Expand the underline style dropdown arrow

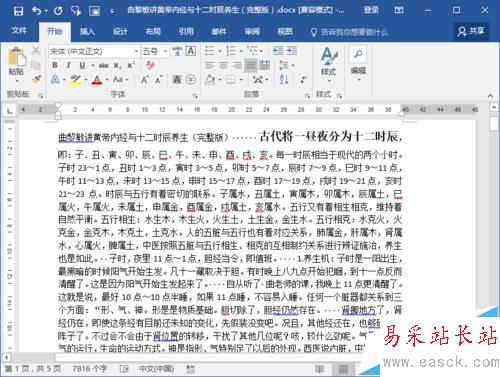tap(92, 66)
